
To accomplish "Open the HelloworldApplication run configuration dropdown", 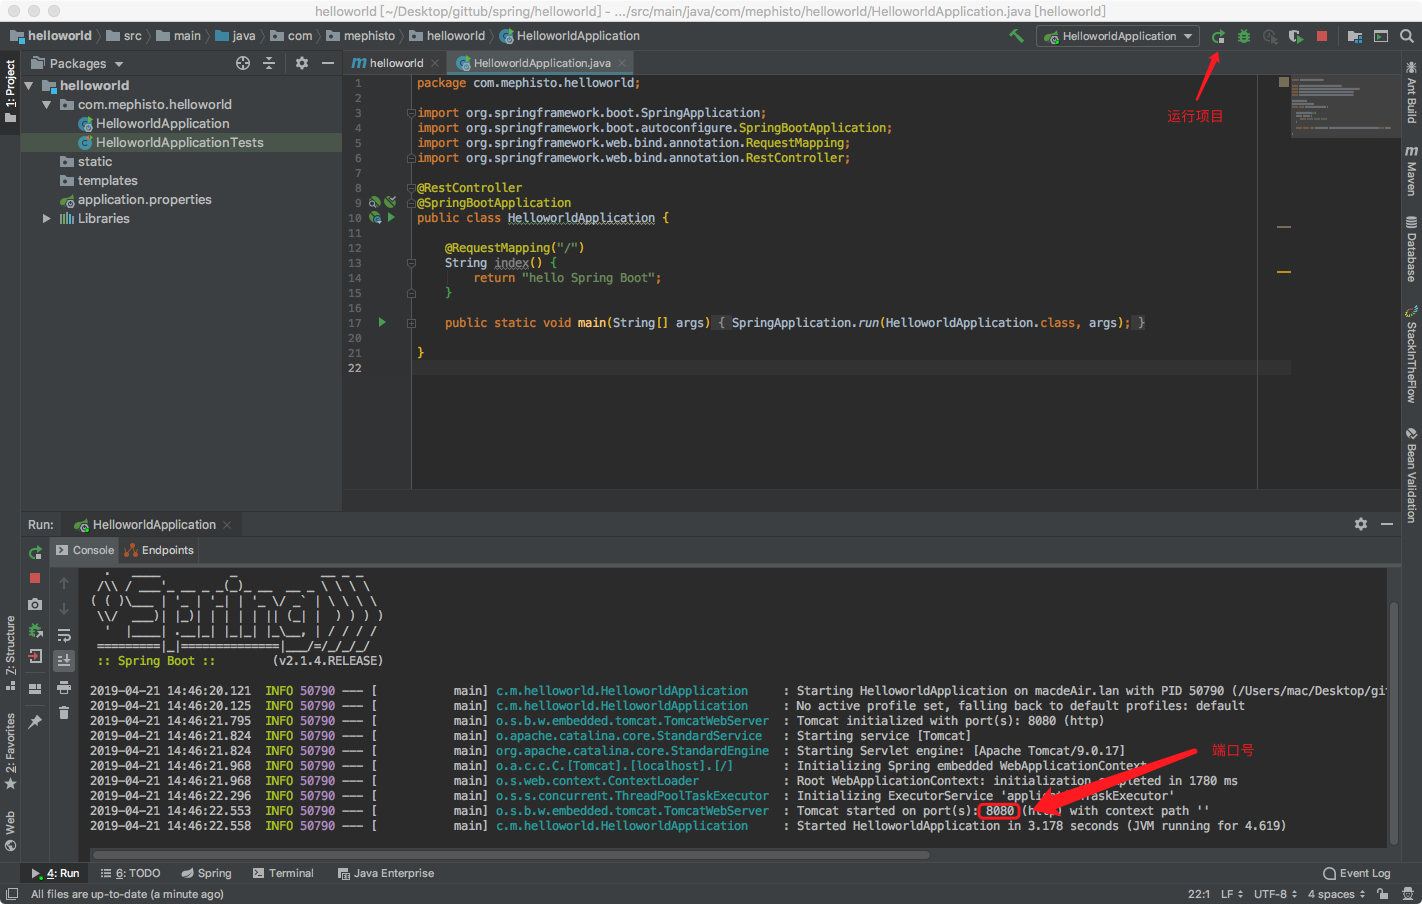I will [x=1118, y=36].
